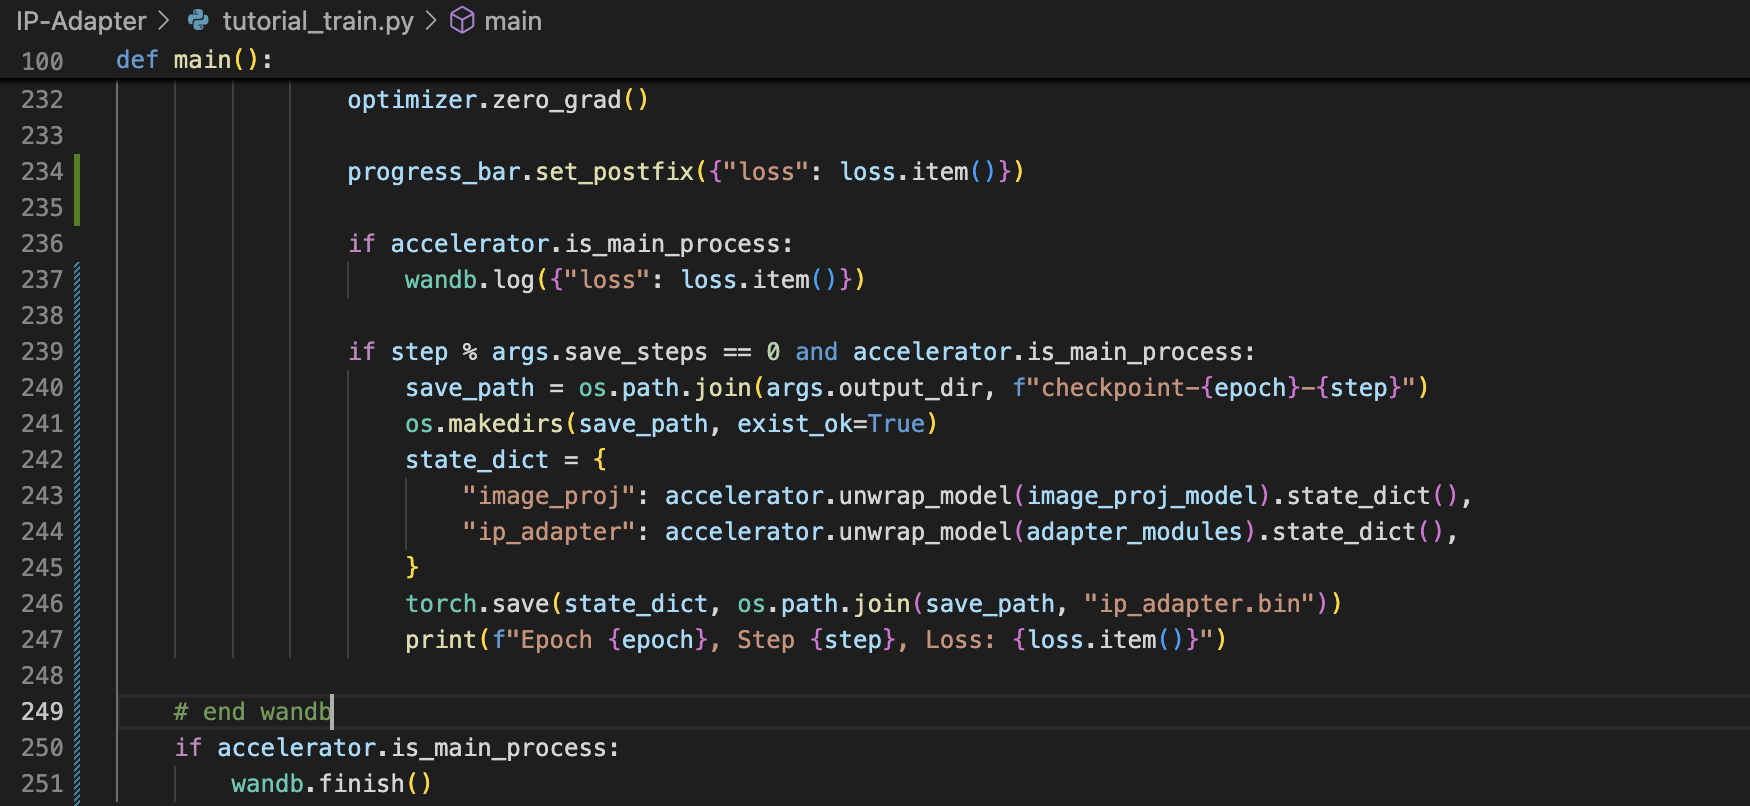Click optimizer.zero_grad() on line 232
This screenshot has height=806, width=1750.
(497, 100)
